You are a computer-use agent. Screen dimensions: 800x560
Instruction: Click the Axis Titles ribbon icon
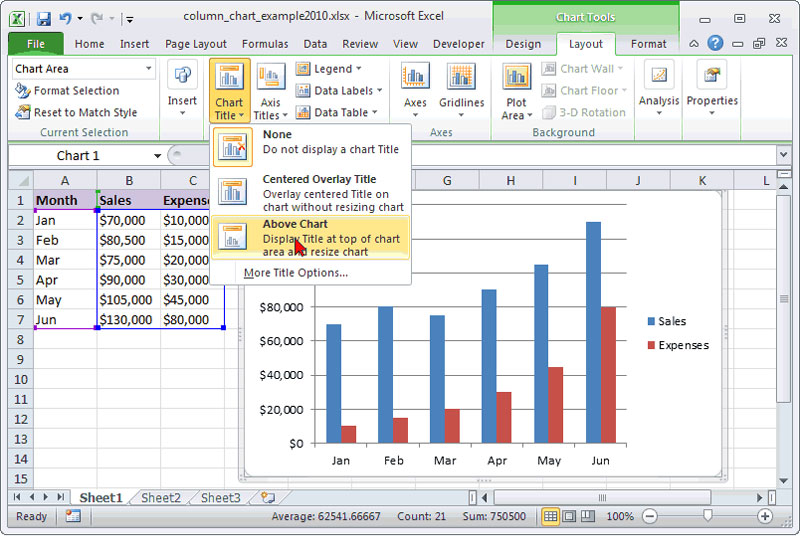270,78
